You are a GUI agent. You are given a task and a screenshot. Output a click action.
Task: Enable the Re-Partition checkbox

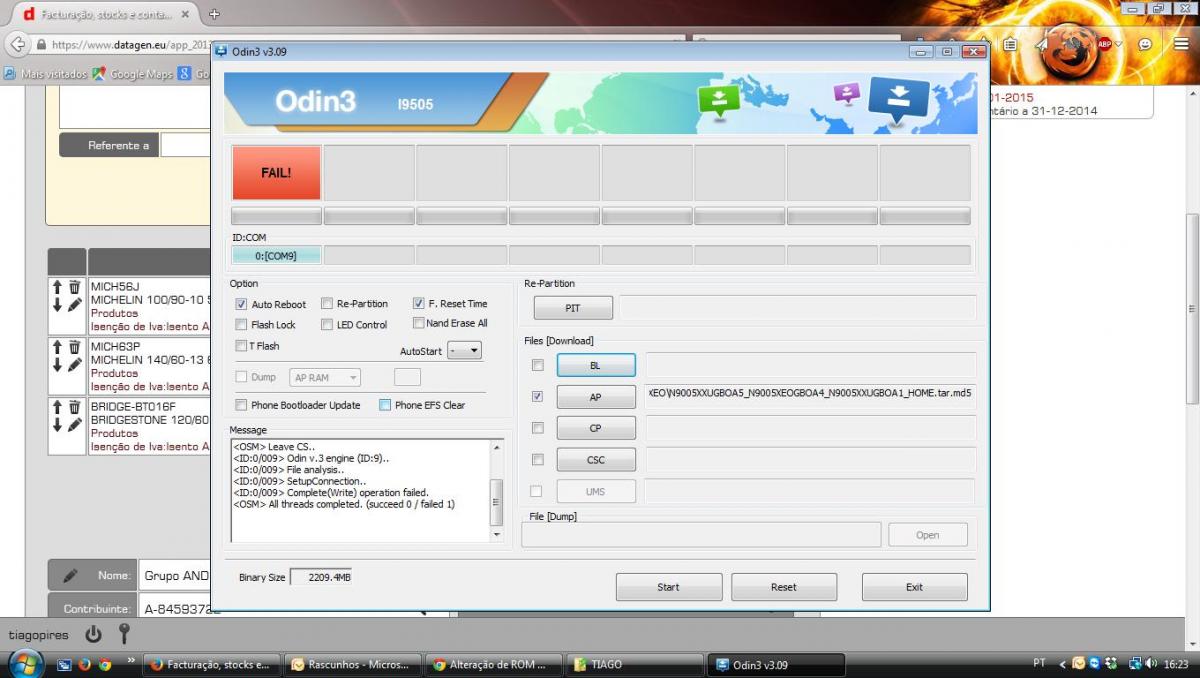click(327, 303)
